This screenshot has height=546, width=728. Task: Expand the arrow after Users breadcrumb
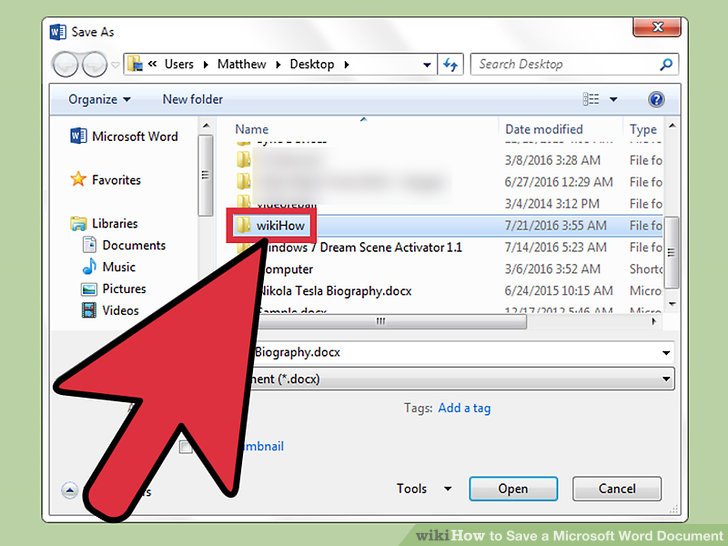pyautogui.click(x=206, y=65)
